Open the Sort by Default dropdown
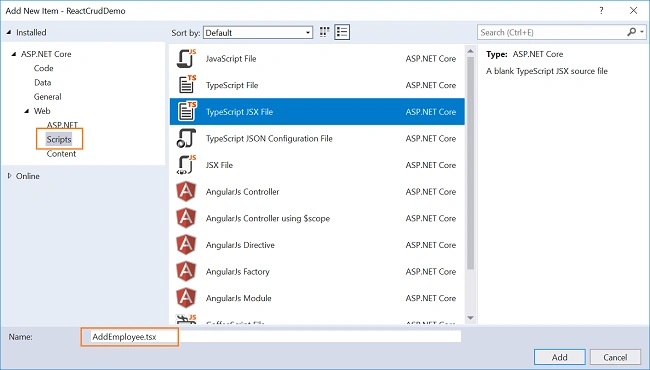Screen dimensions: 650x370 click(257, 33)
